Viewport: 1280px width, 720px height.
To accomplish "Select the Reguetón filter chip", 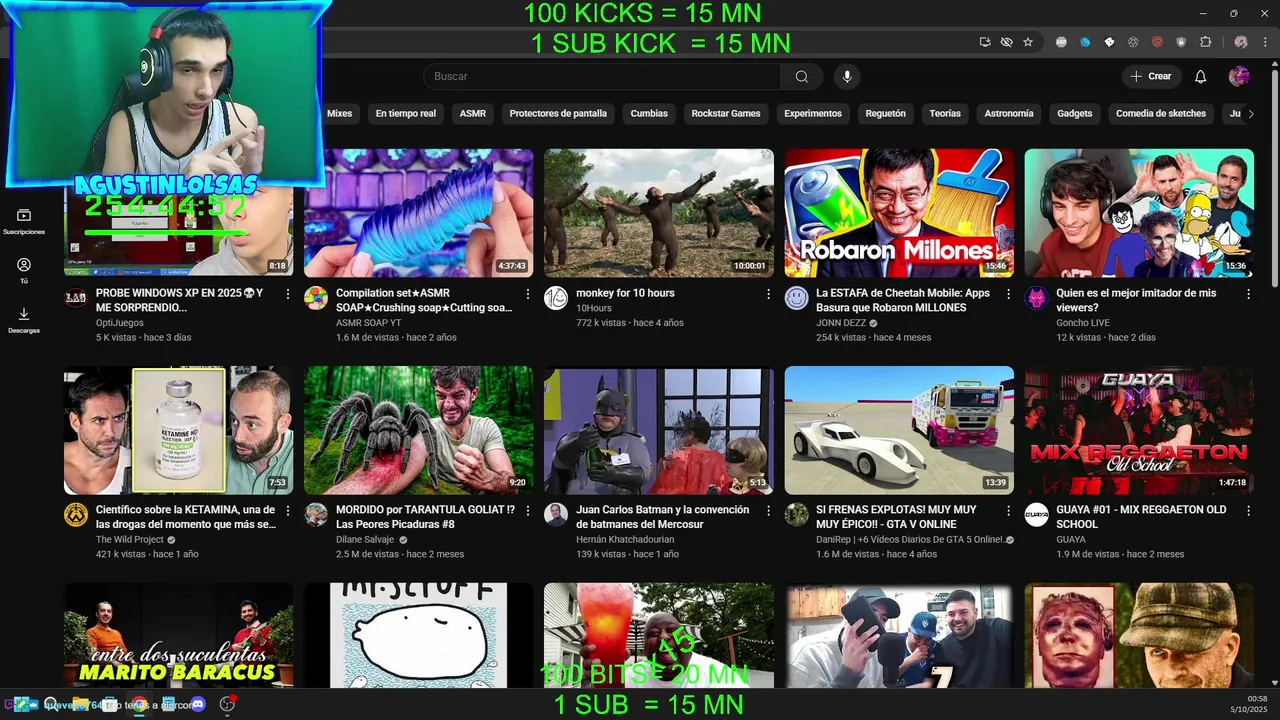I will click(x=885, y=114).
